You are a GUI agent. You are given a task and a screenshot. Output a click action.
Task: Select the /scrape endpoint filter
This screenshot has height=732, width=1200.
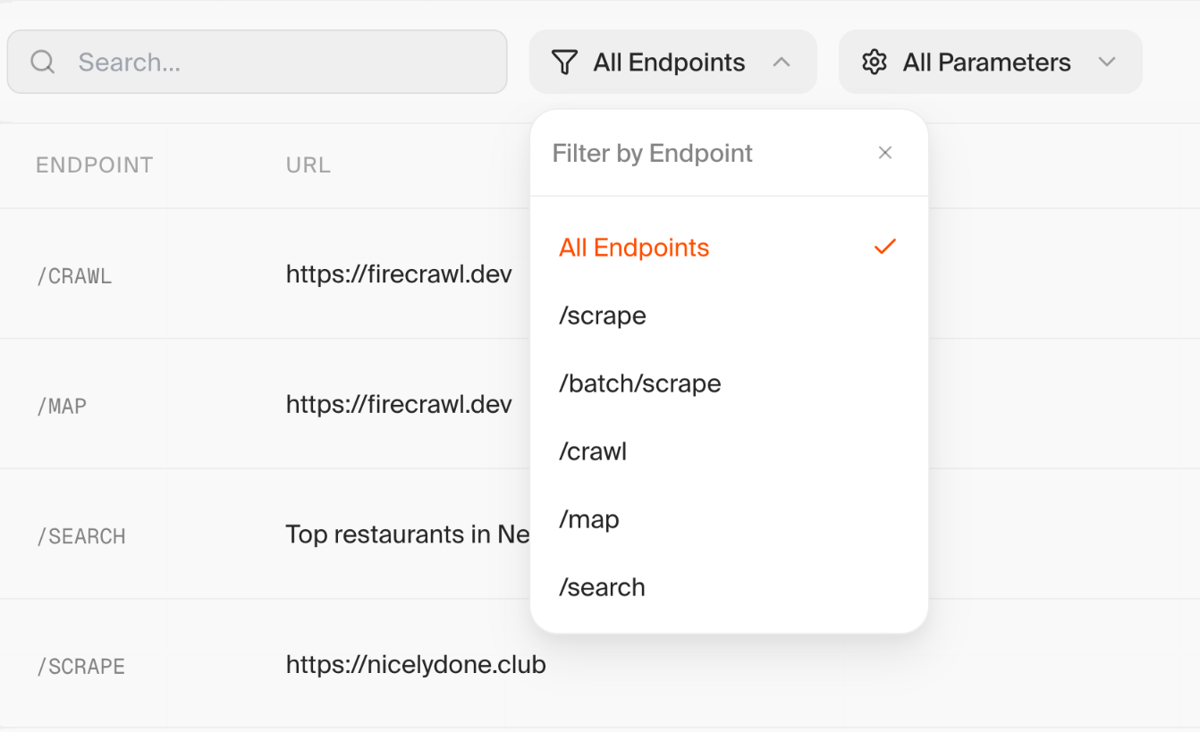601,315
